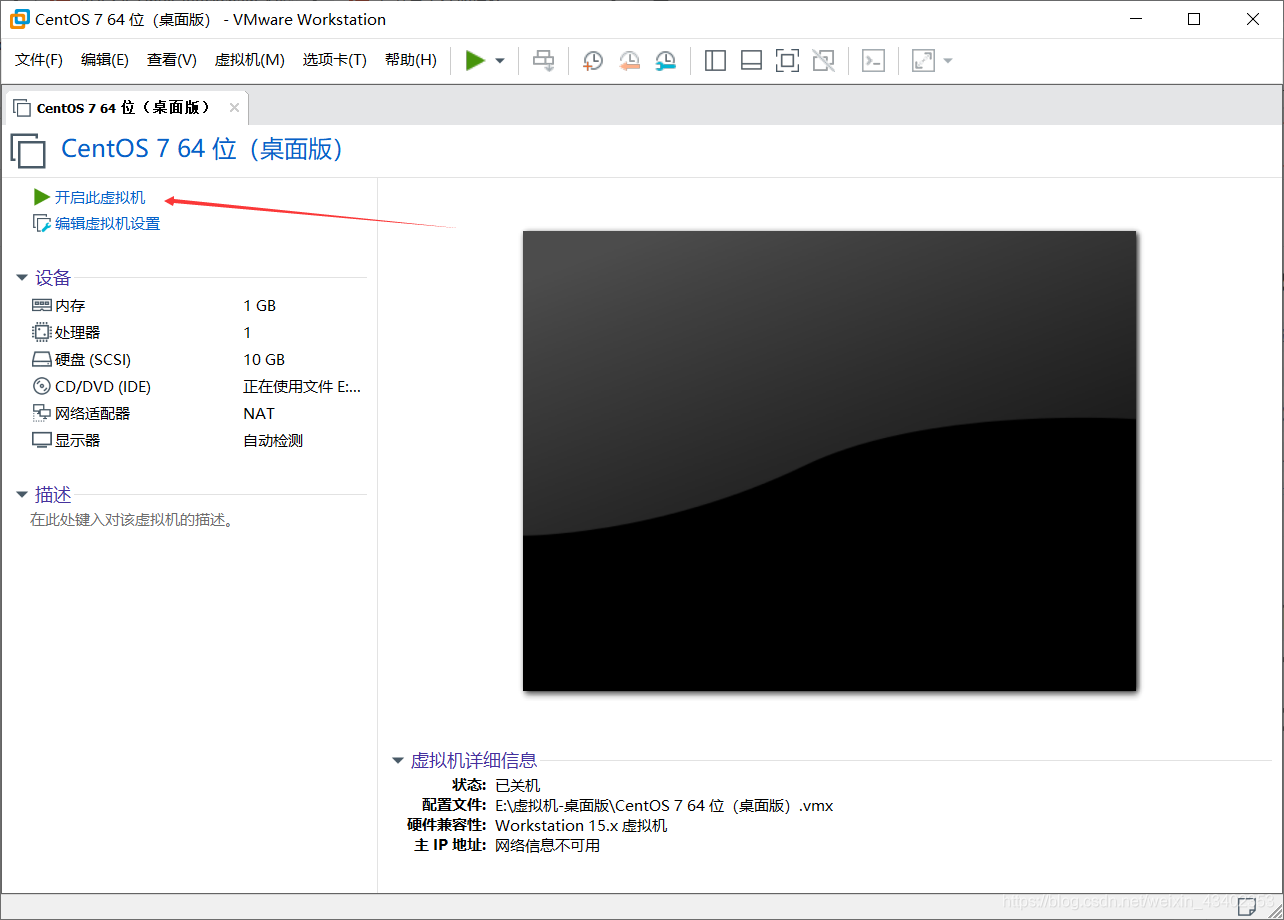Collapse the 描述 section
The width and height of the screenshot is (1284, 920).
(22, 495)
